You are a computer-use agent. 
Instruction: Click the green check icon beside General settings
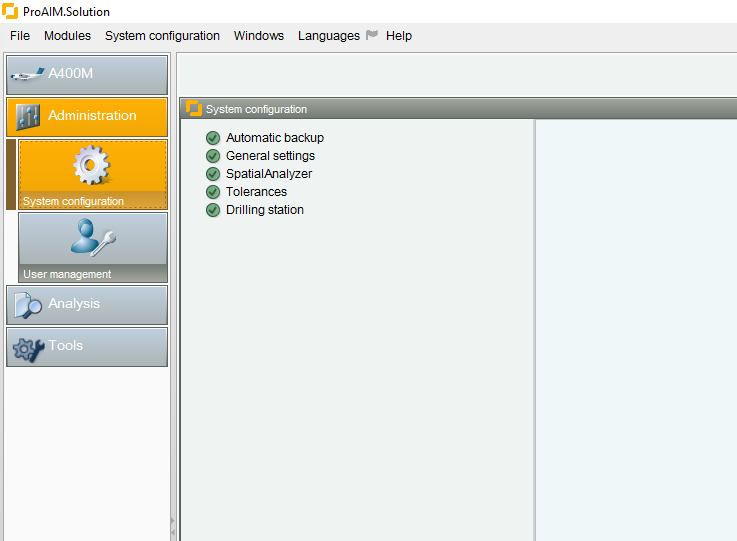pos(213,156)
